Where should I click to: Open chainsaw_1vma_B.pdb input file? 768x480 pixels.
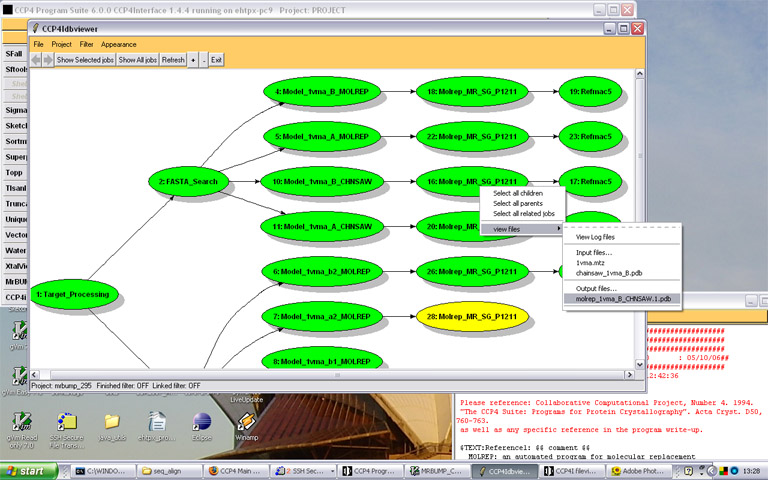point(622,273)
